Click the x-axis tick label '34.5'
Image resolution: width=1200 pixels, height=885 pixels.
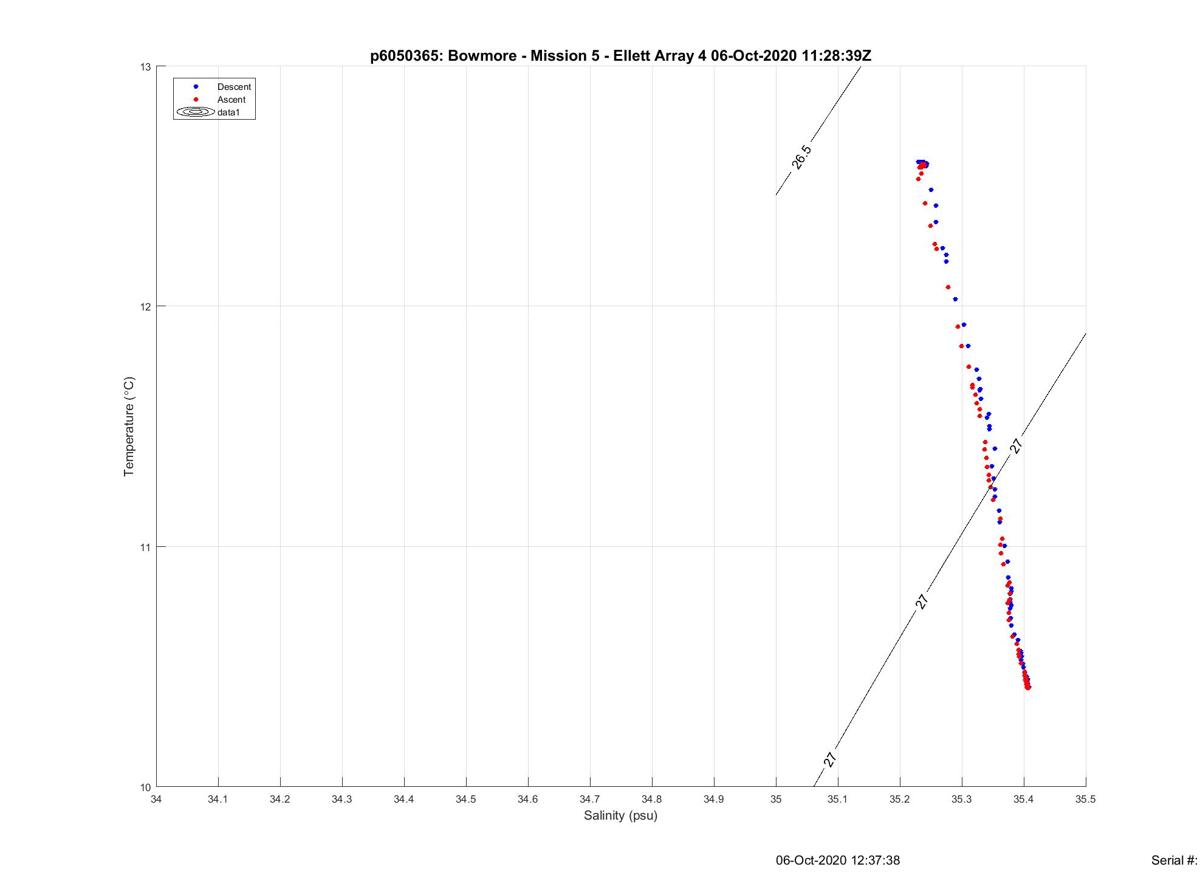(x=466, y=800)
